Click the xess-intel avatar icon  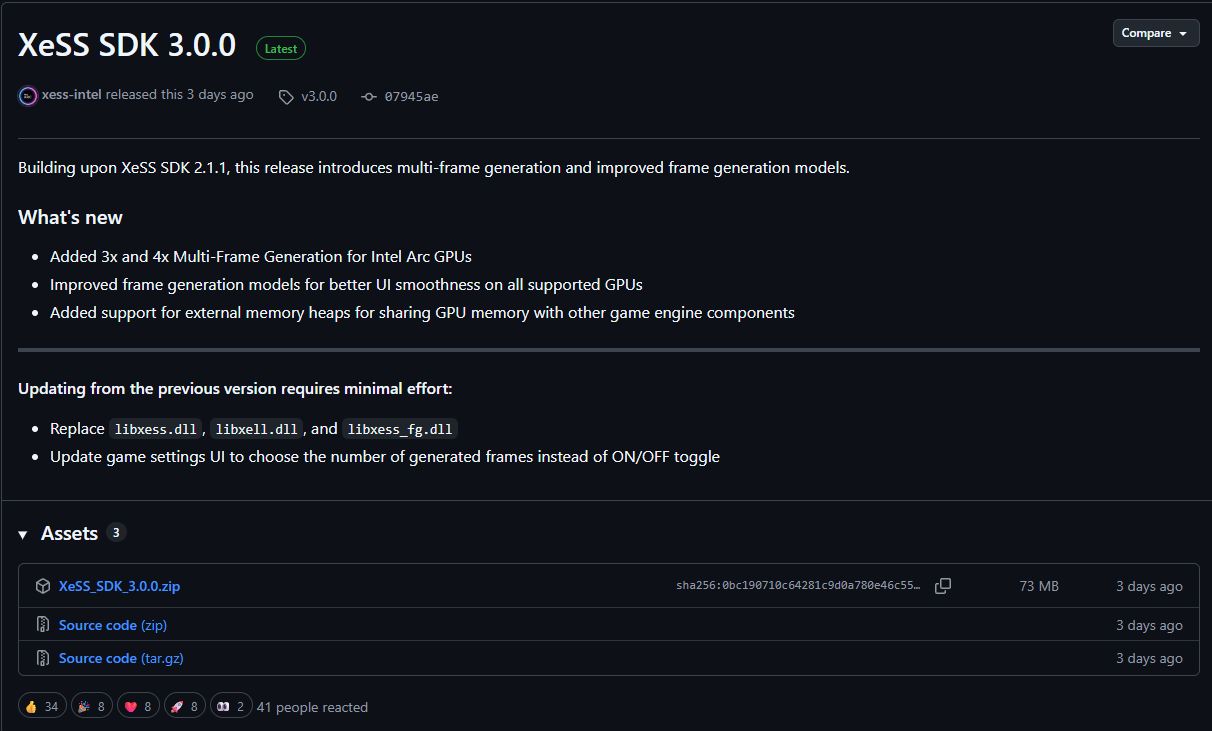click(28, 95)
